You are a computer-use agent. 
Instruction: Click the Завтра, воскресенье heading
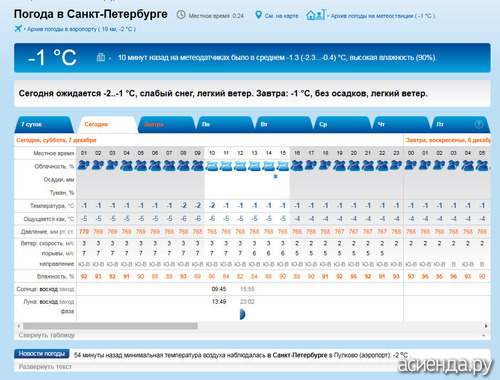[448, 140]
